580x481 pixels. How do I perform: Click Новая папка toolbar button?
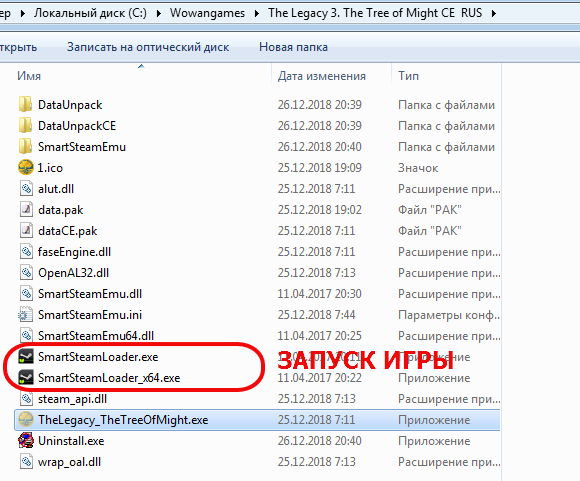(293, 47)
